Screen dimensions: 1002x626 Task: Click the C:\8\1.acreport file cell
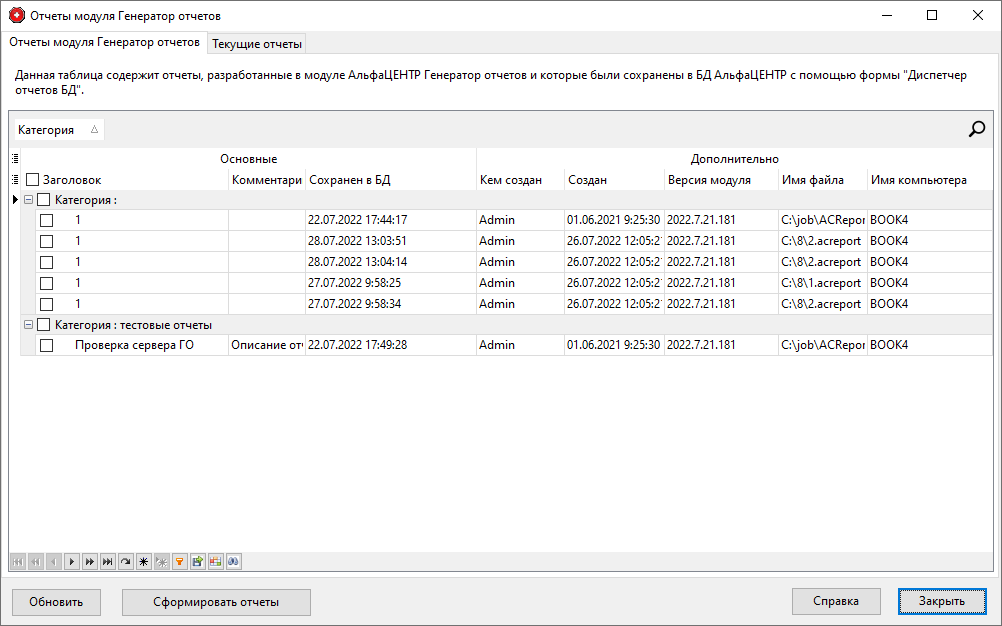coord(822,283)
